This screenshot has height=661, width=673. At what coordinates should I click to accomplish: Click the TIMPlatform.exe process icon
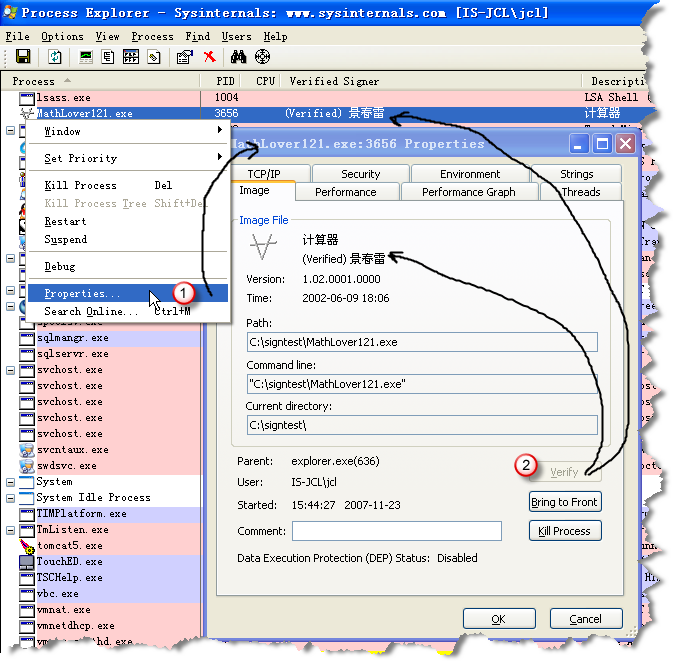click(27, 514)
